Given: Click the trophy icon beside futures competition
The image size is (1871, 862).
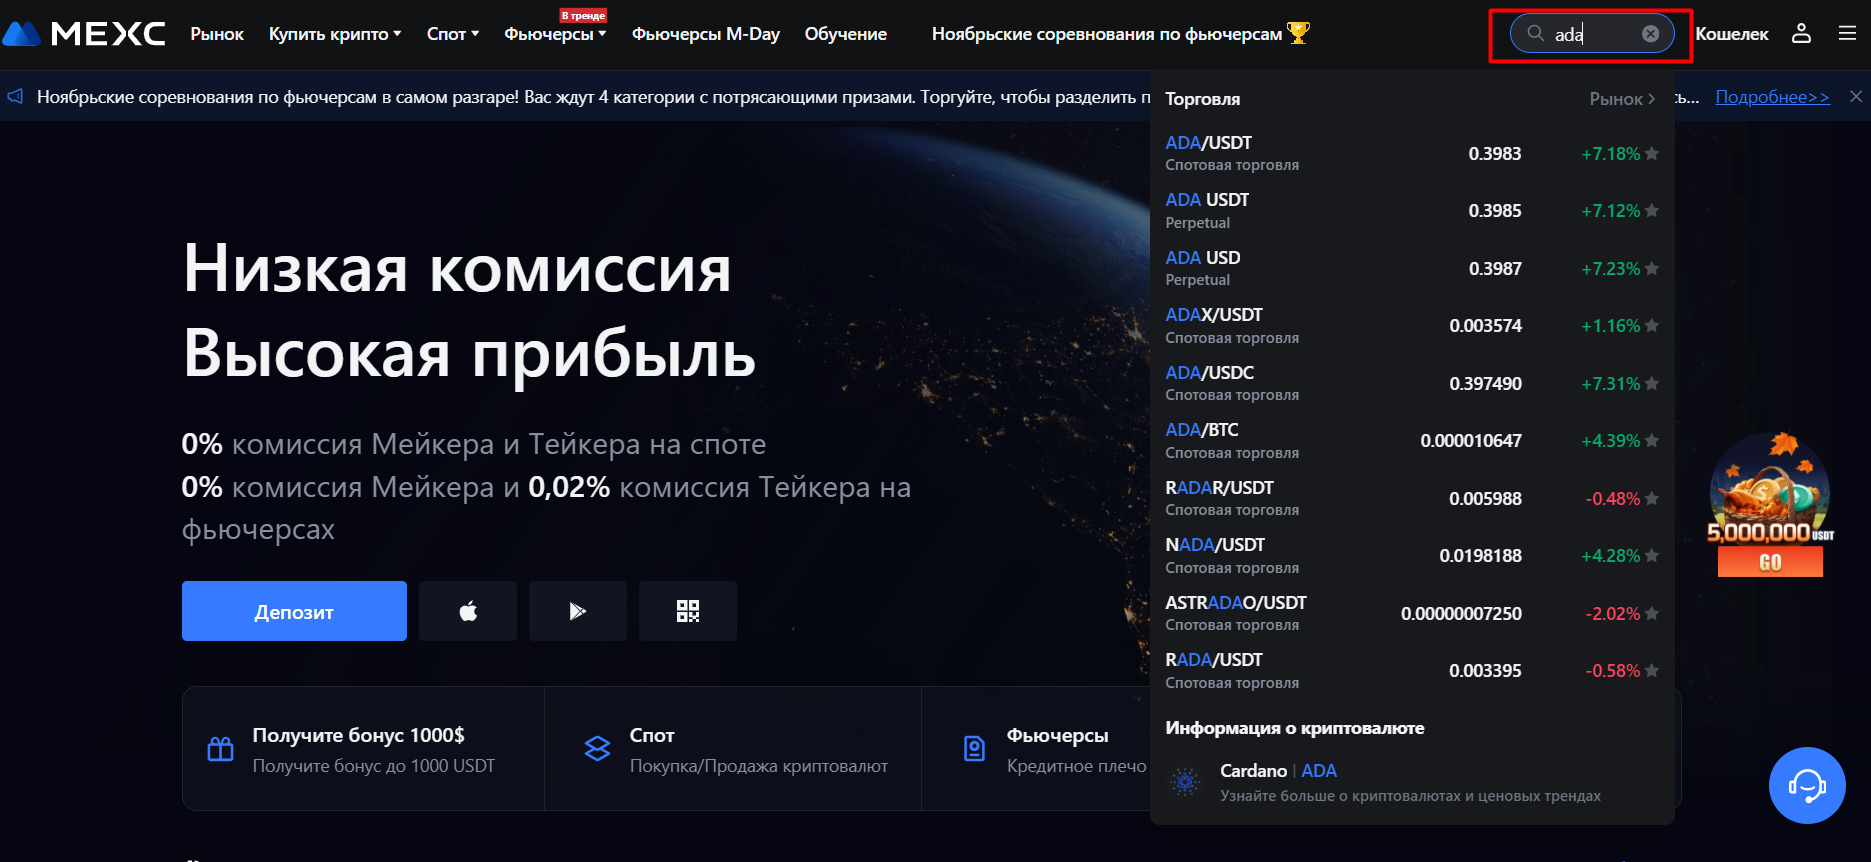Looking at the screenshot, I should pos(1298,33).
